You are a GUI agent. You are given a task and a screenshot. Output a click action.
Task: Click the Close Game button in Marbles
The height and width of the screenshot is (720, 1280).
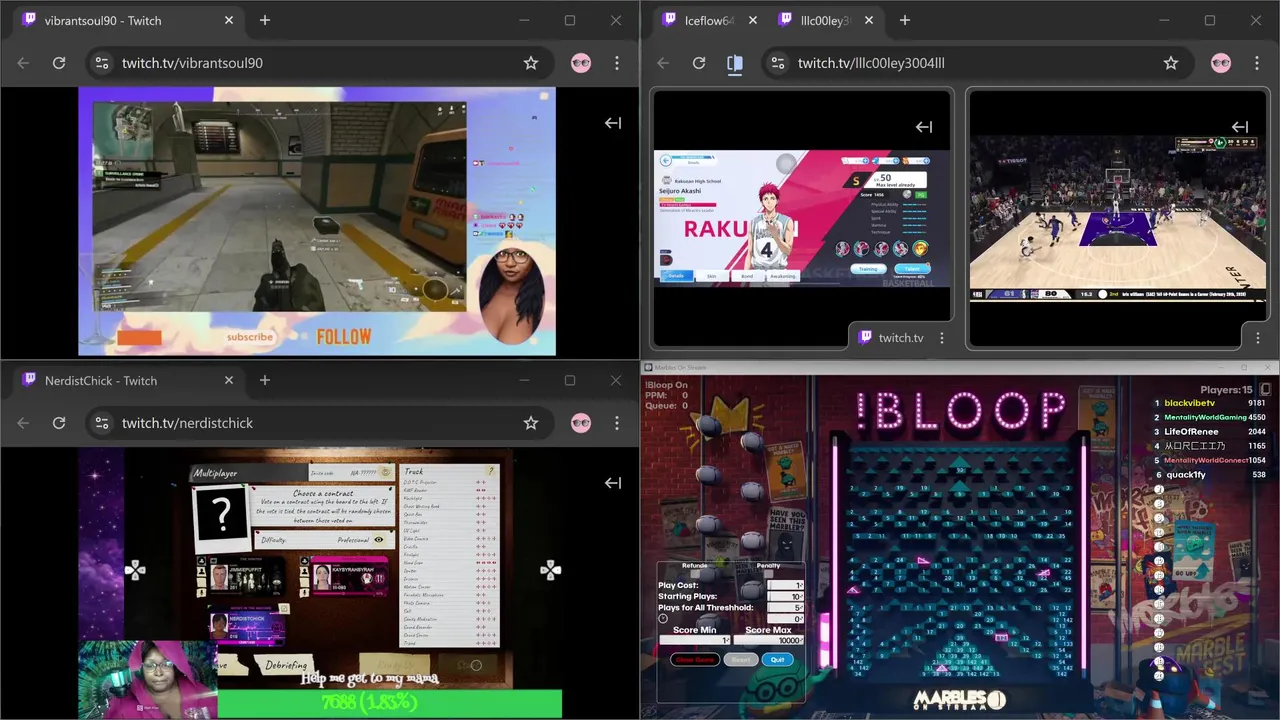click(x=696, y=660)
